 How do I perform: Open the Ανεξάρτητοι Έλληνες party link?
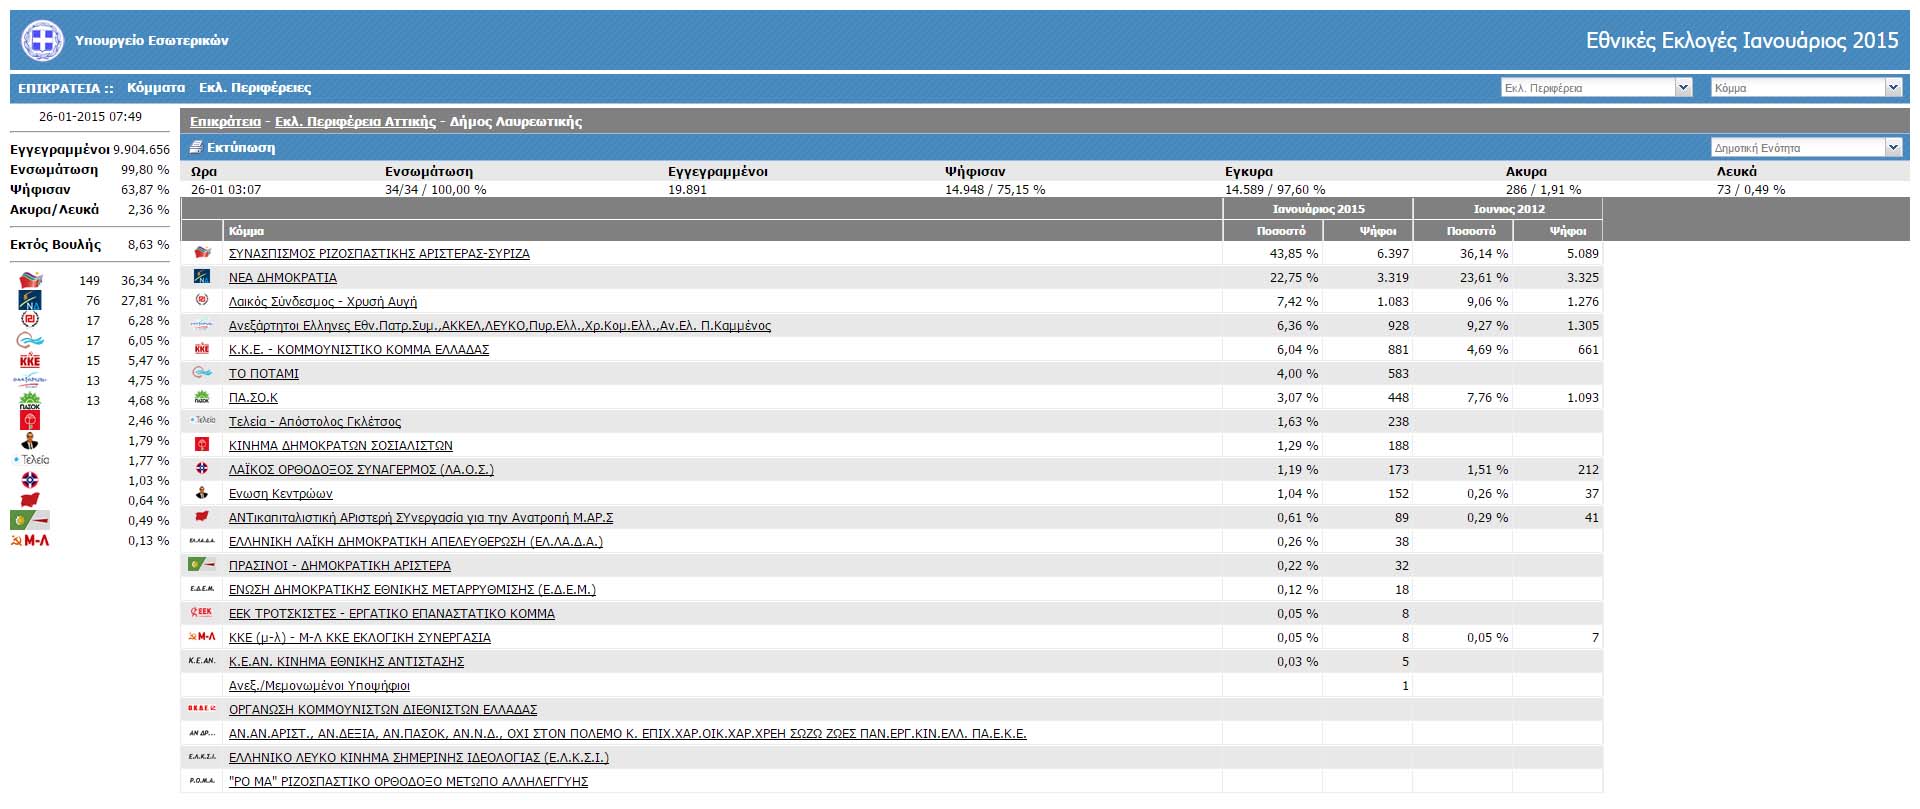(x=500, y=326)
